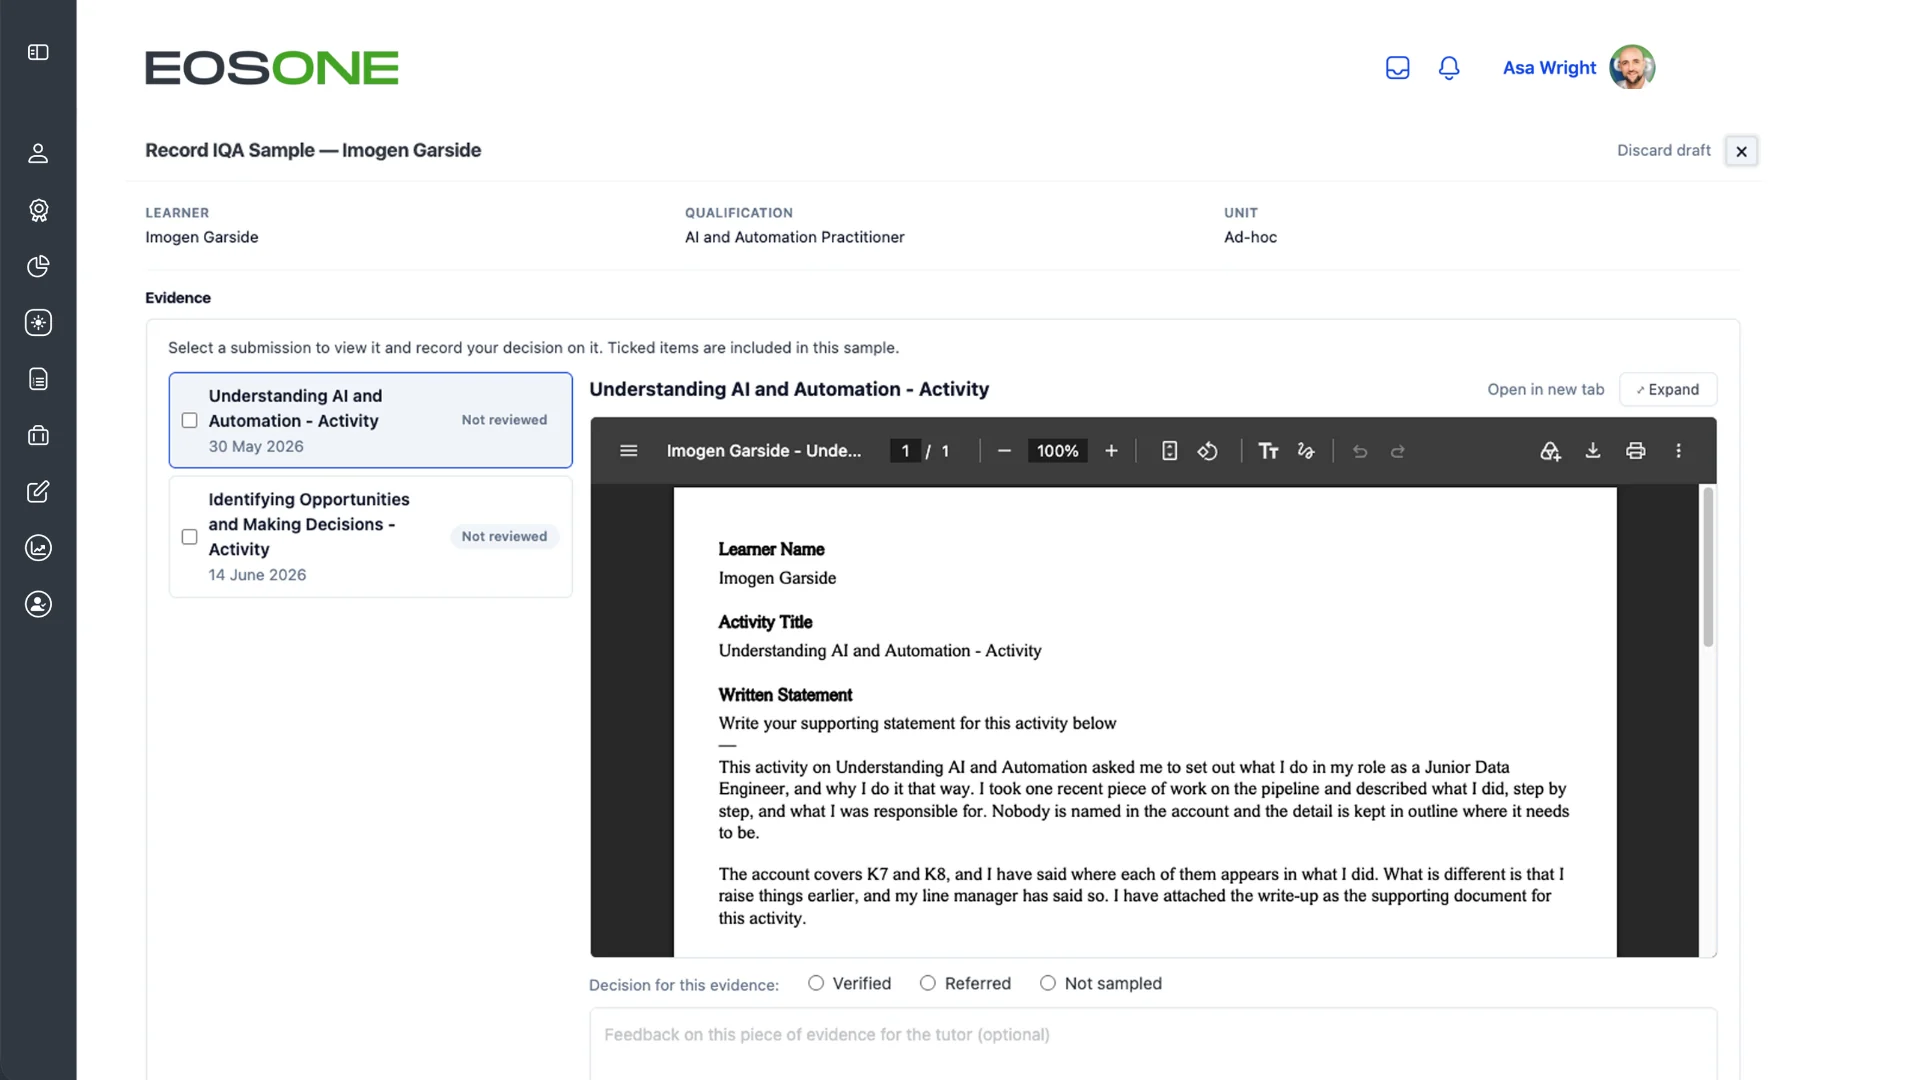The width and height of the screenshot is (1920, 1080).
Task: Click the EOSONE logo
Action: coord(272,68)
